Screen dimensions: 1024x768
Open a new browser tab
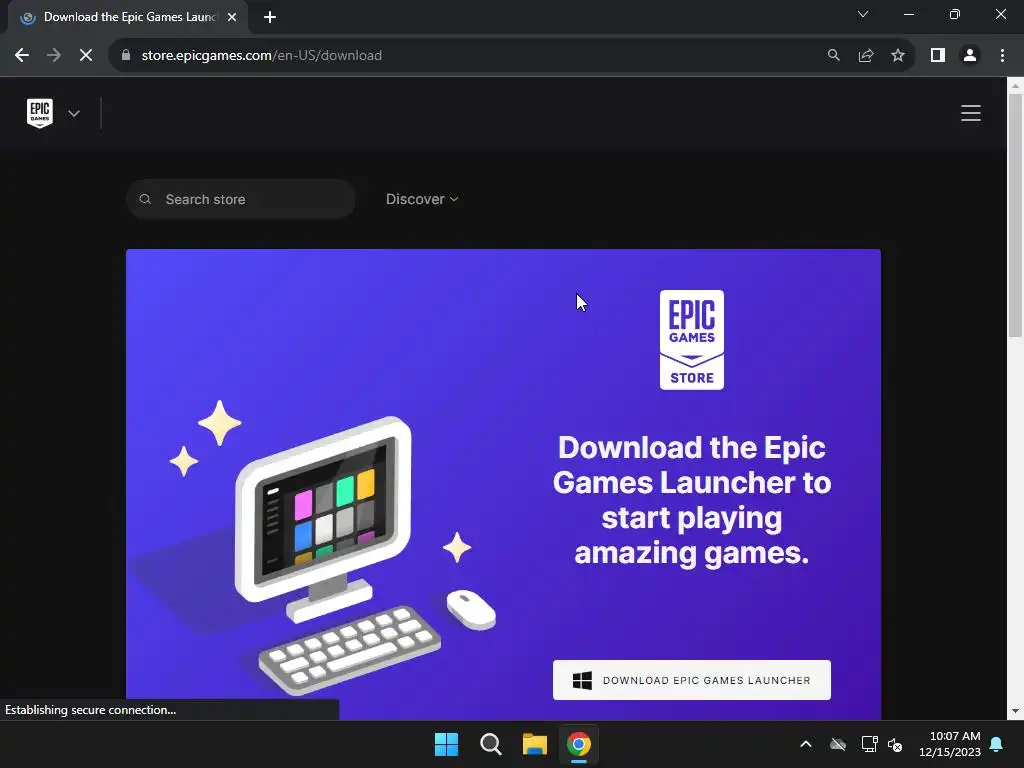pos(270,17)
